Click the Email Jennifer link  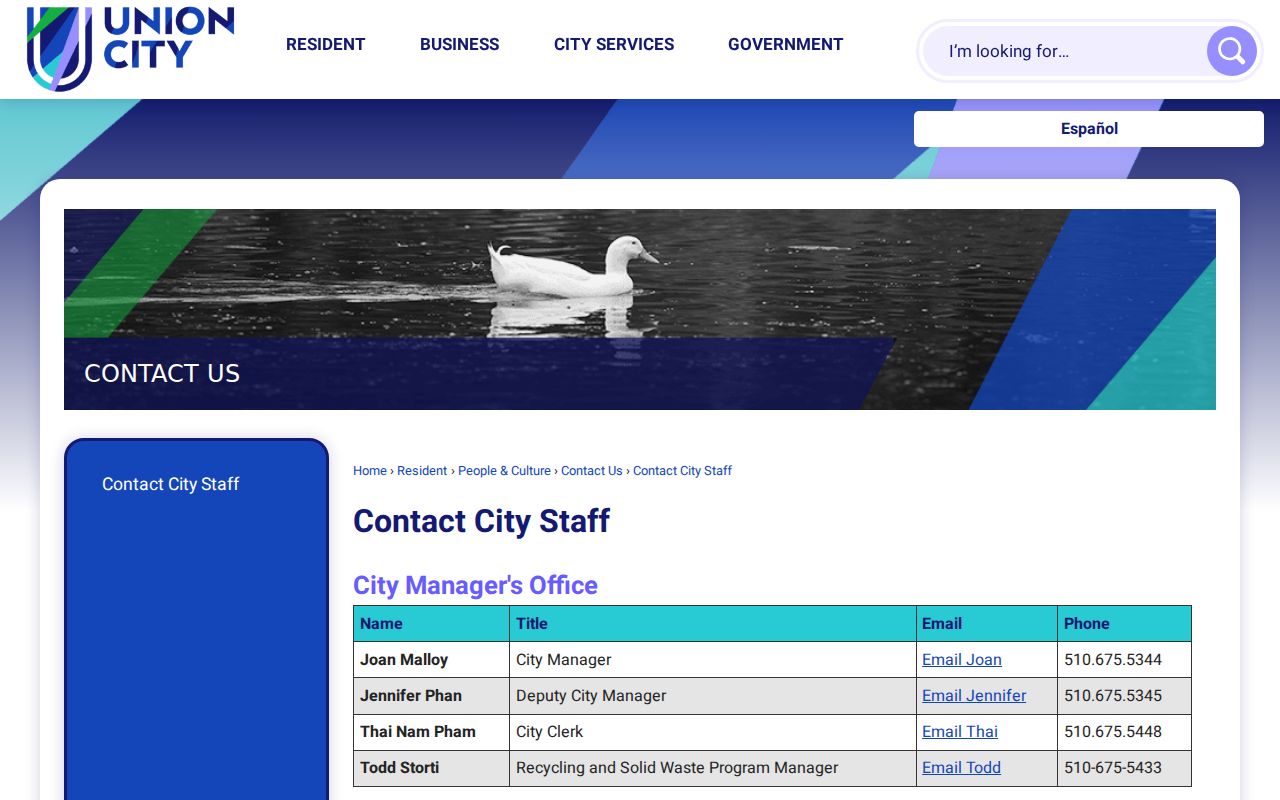click(974, 696)
